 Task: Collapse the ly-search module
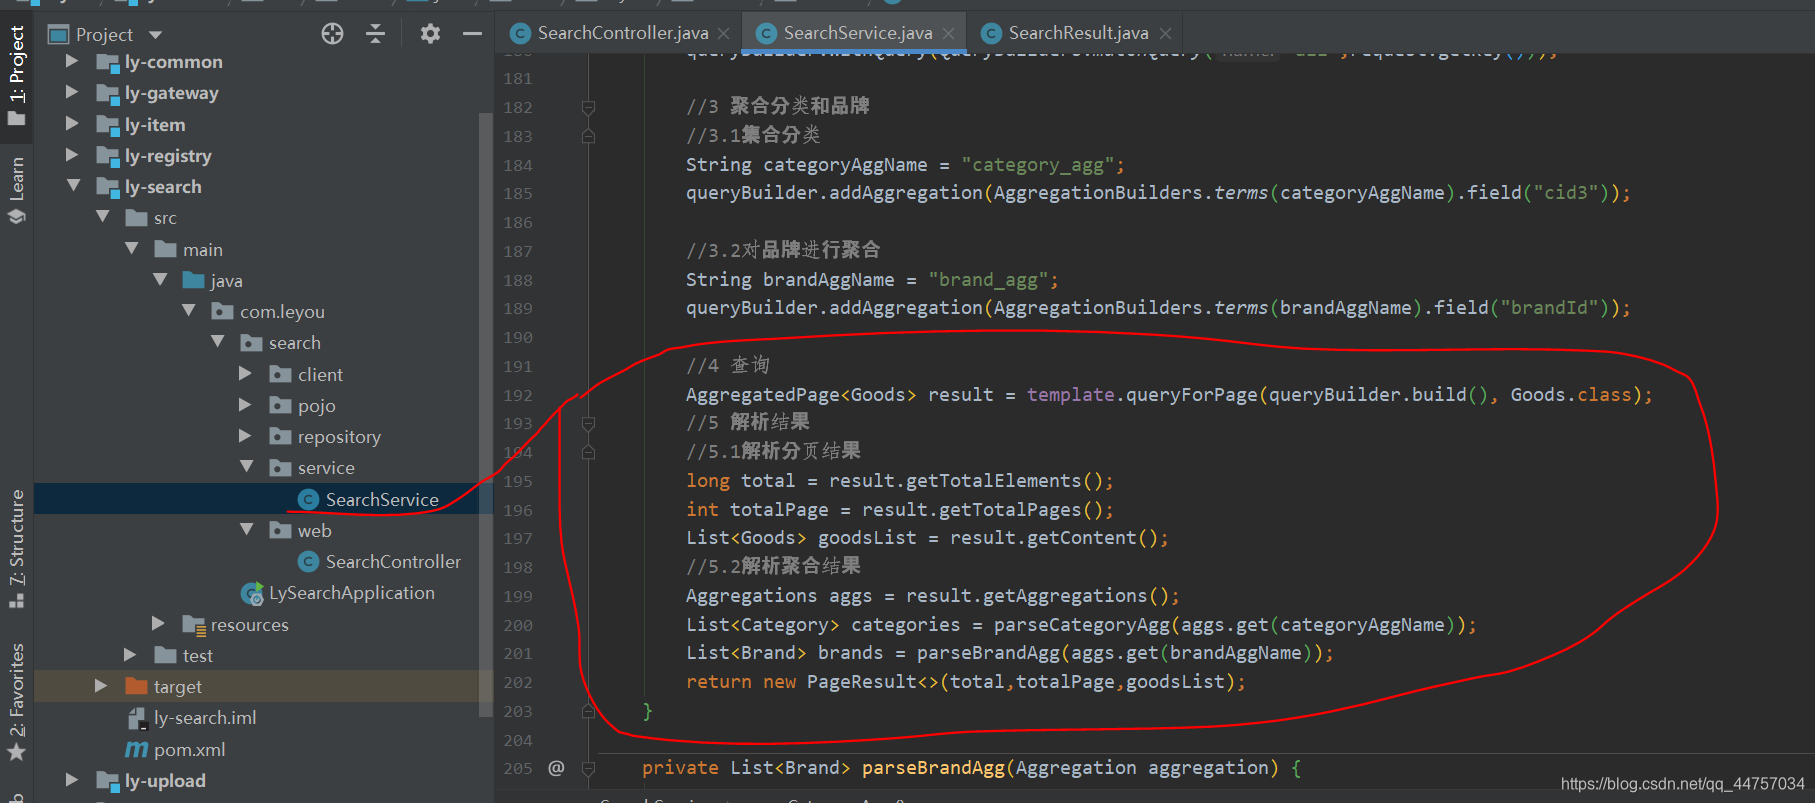point(73,186)
